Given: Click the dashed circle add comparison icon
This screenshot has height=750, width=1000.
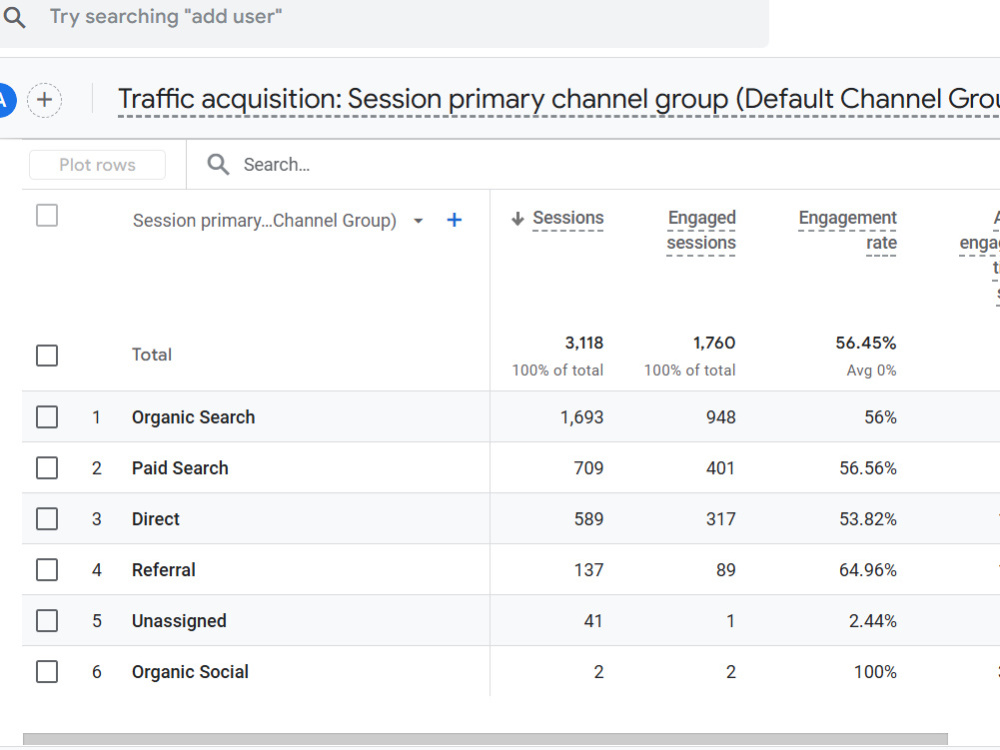Looking at the screenshot, I should (x=45, y=100).
